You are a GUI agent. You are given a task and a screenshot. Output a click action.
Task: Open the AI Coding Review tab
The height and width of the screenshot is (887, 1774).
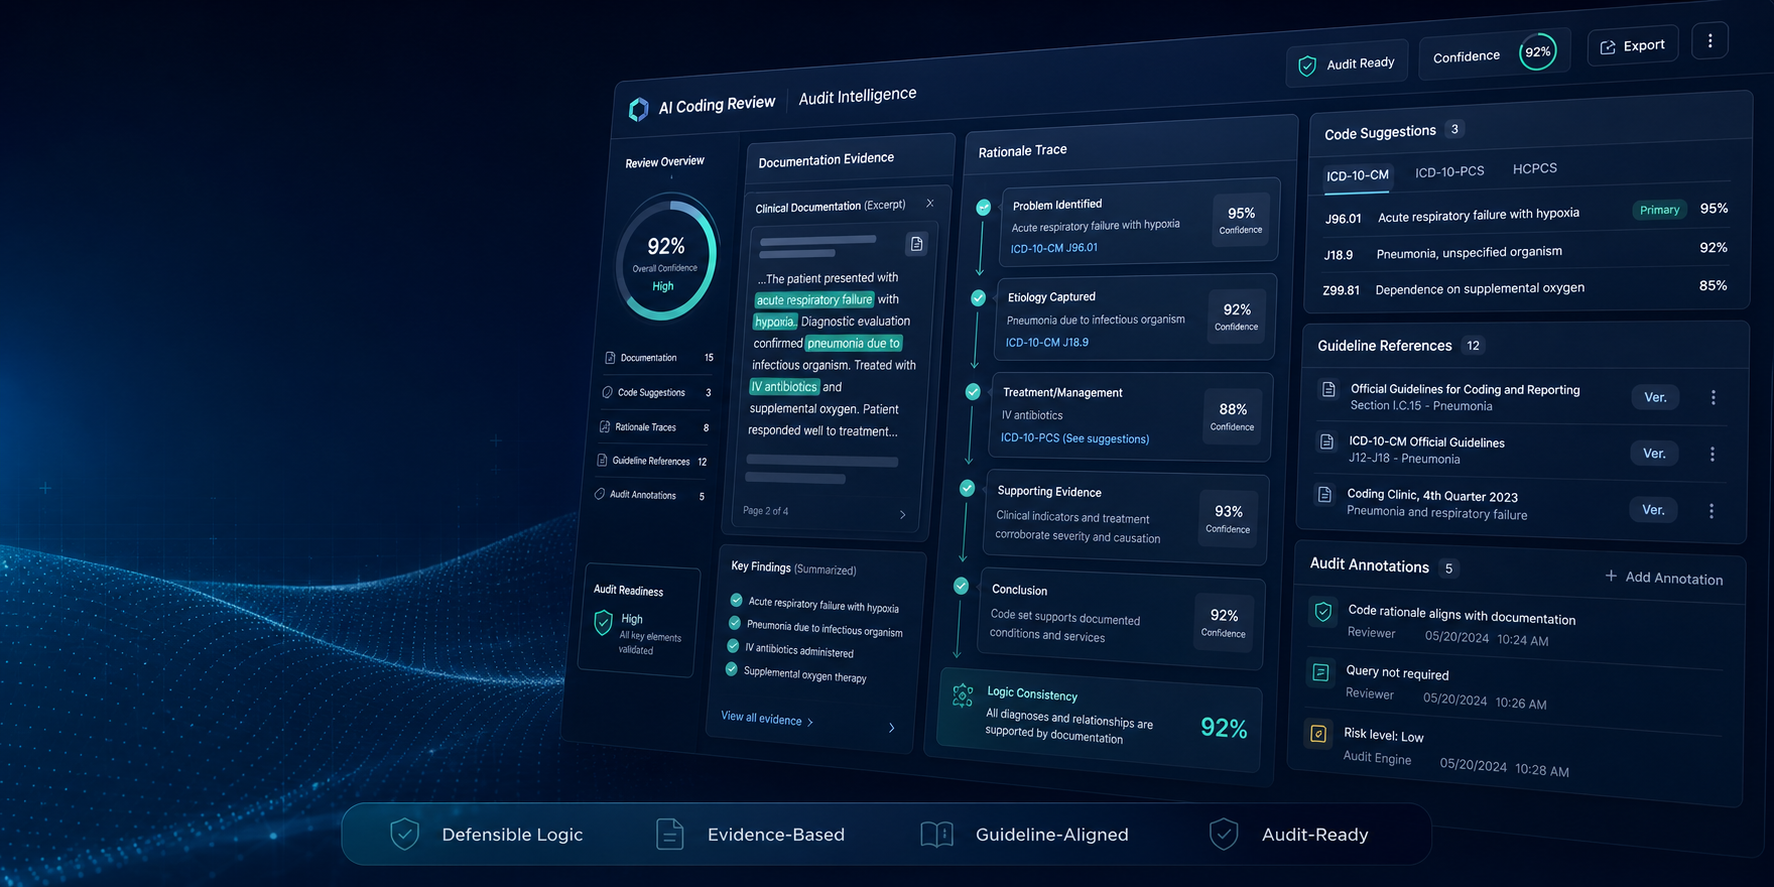click(716, 104)
